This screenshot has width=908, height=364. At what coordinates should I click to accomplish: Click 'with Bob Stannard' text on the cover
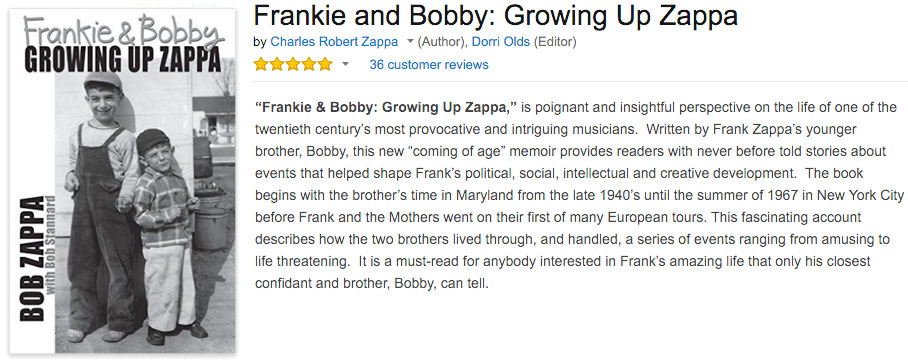[51, 245]
